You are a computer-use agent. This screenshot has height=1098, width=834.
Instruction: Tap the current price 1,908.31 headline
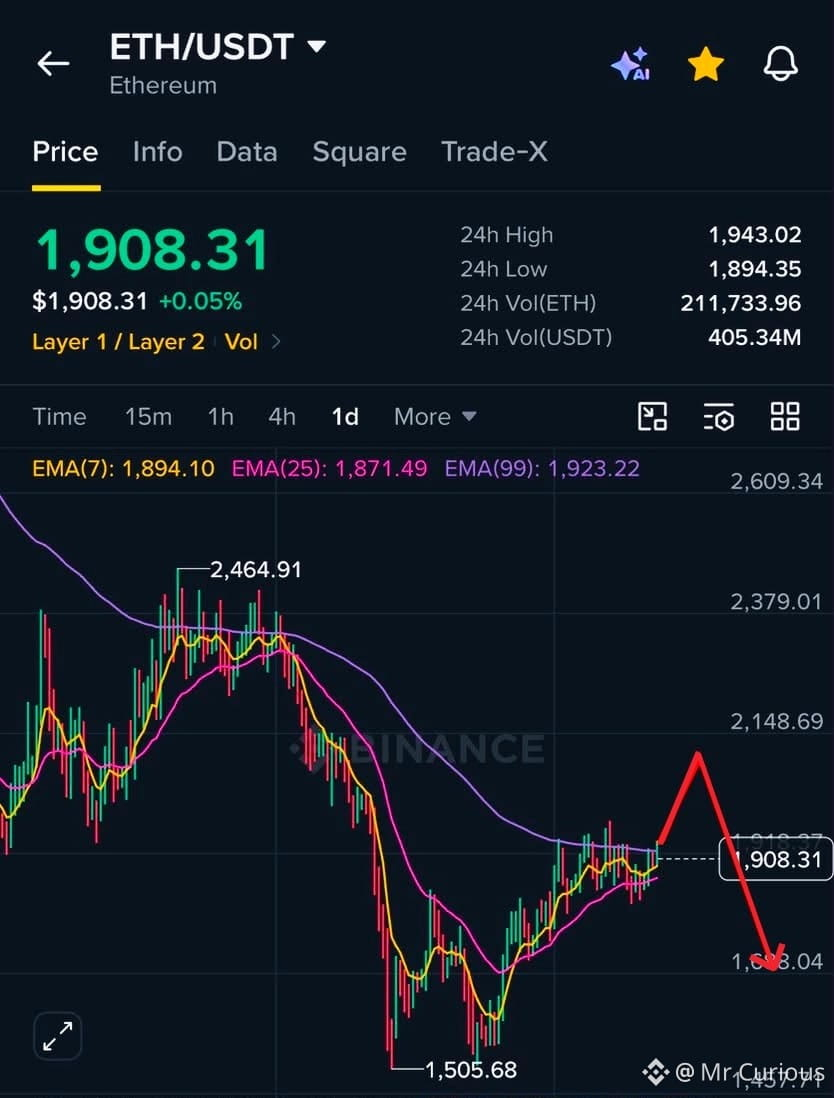(x=152, y=250)
